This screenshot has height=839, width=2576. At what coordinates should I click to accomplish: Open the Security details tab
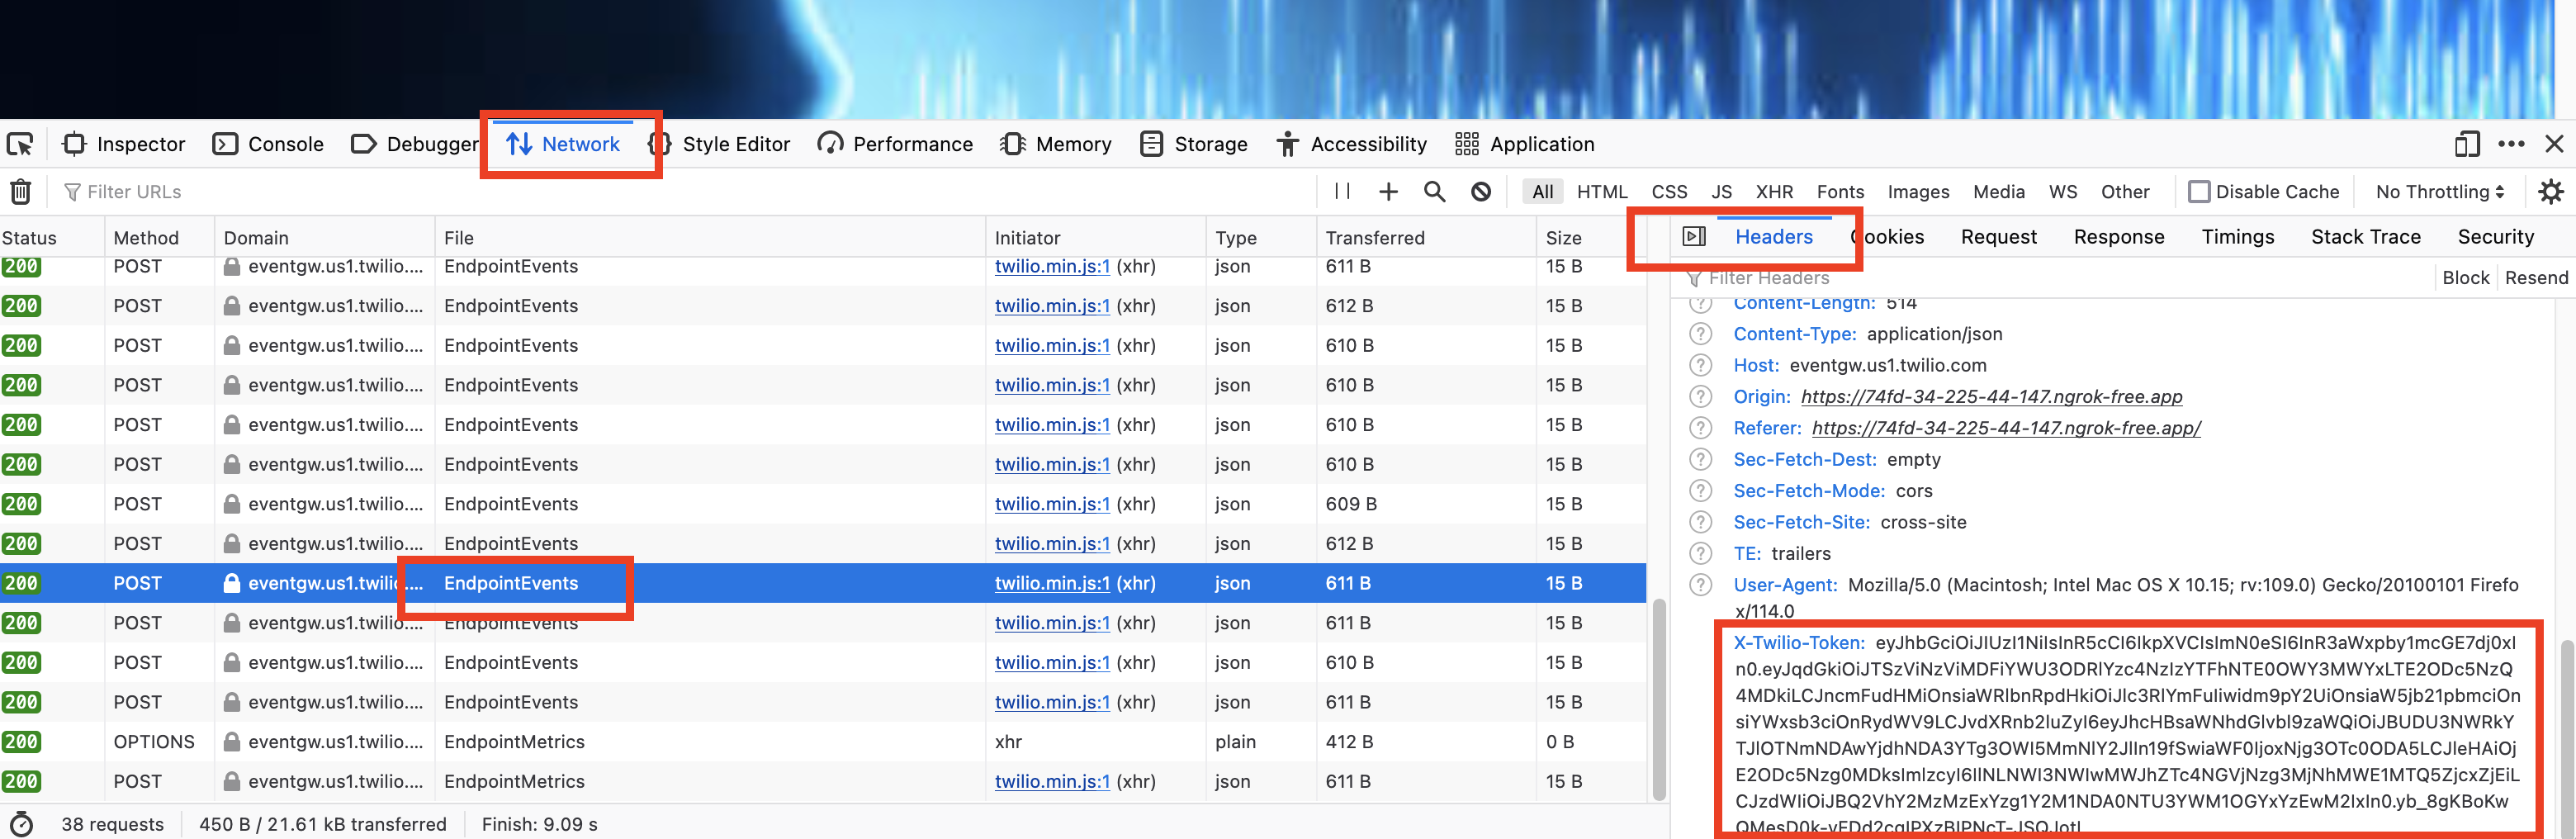click(2495, 237)
